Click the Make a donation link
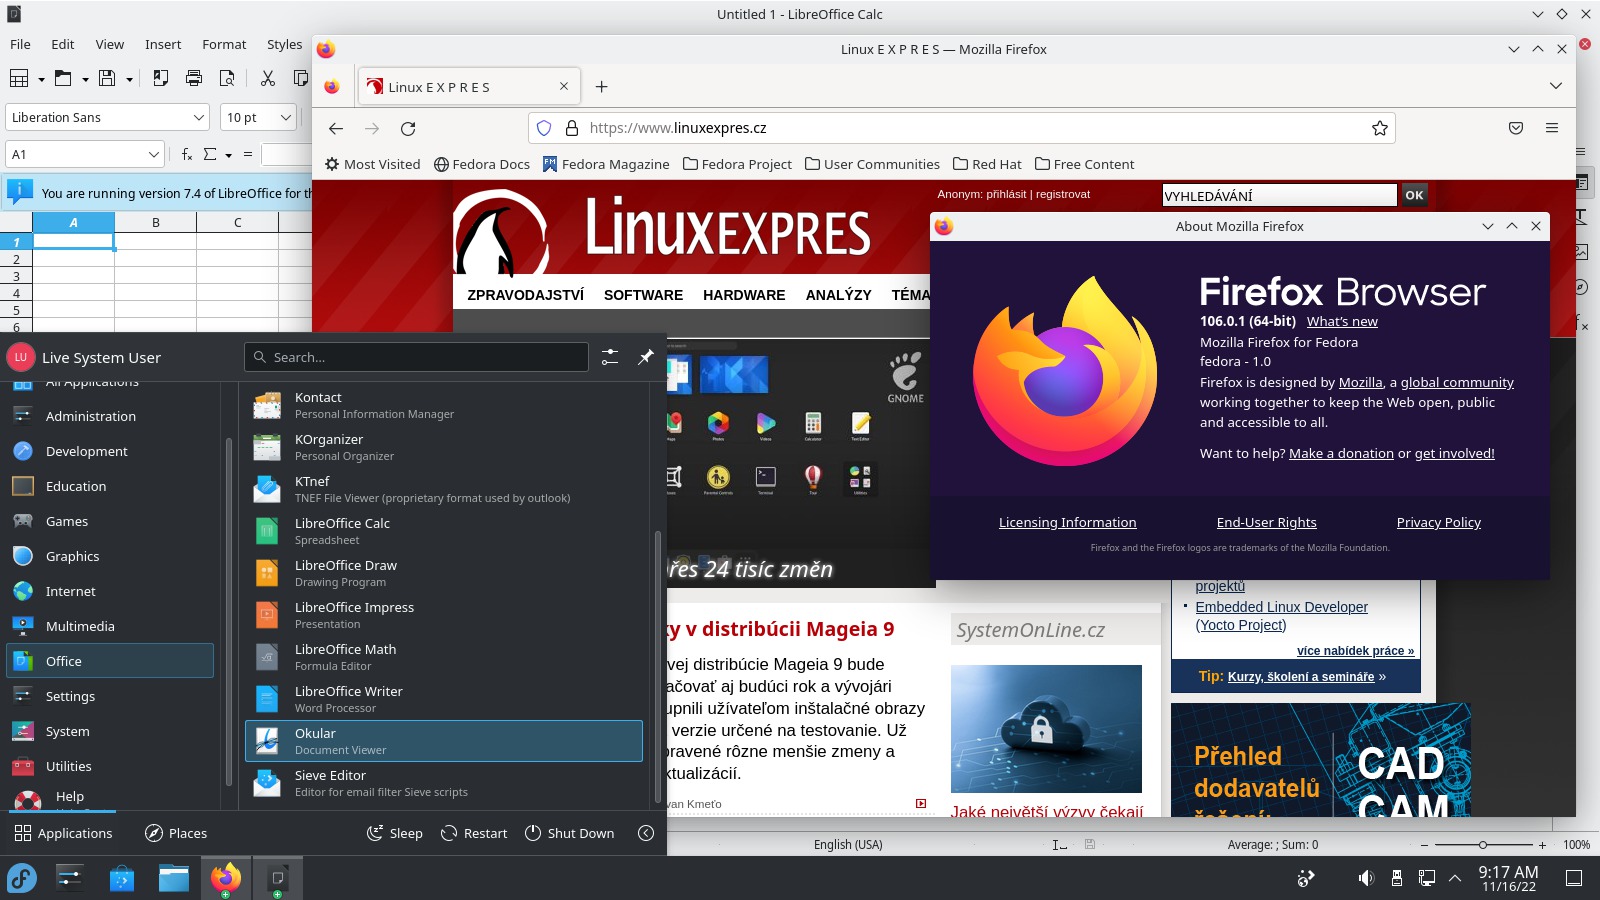Screen dimensions: 1600x900 coord(1341,453)
